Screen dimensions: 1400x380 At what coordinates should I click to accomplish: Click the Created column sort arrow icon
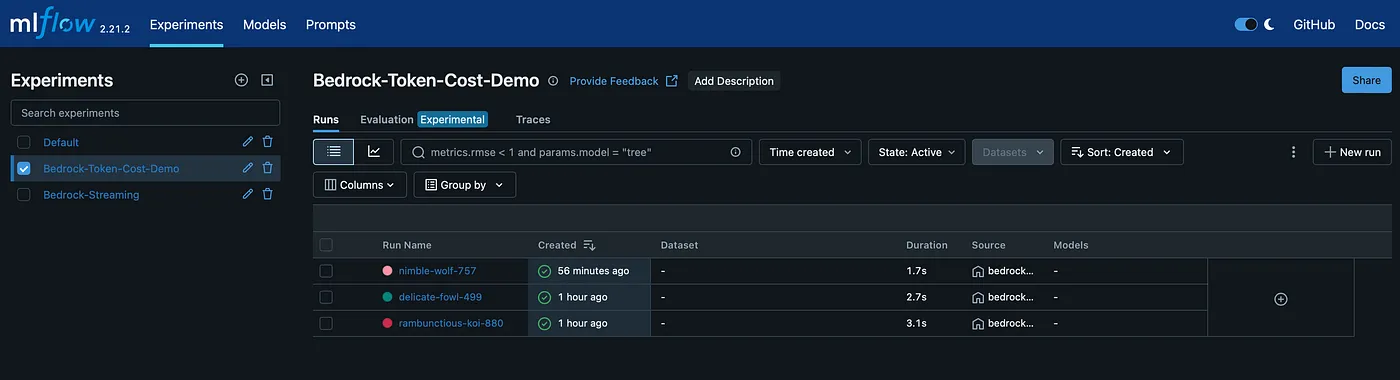pos(589,245)
